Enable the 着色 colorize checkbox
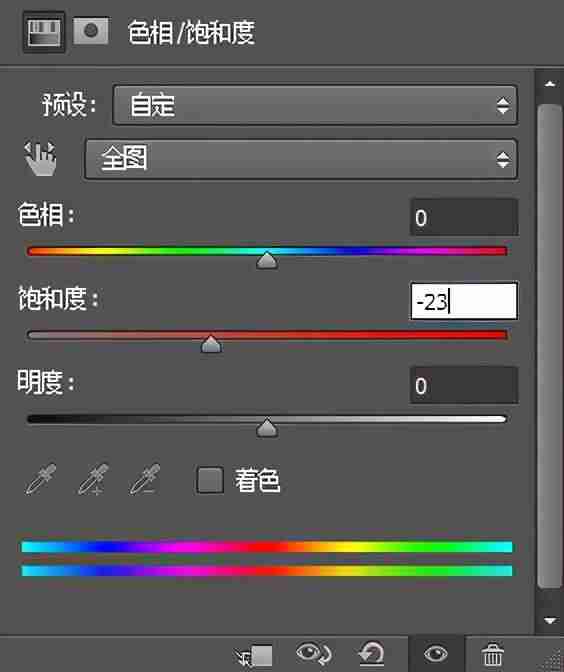The image size is (564, 672). tap(210, 480)
